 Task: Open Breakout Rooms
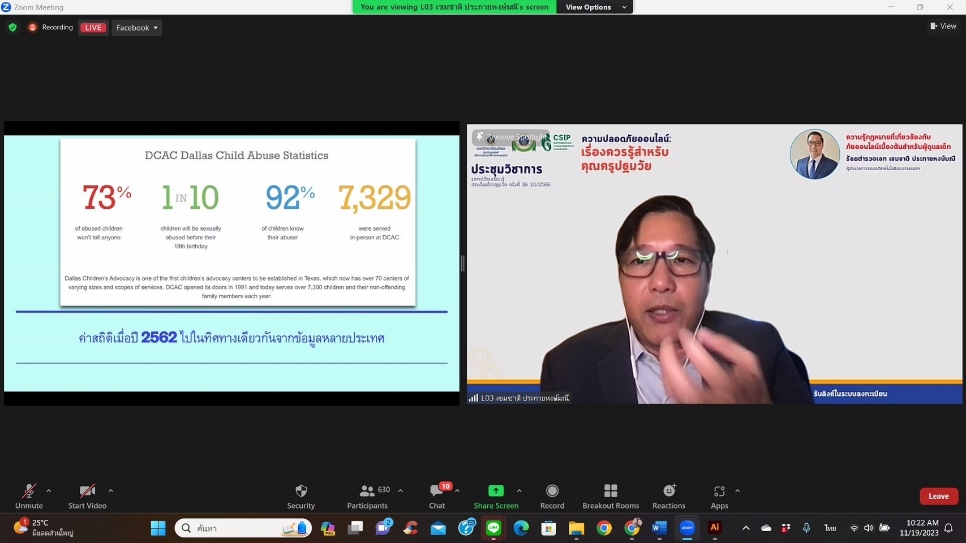[x=611, y=496]
